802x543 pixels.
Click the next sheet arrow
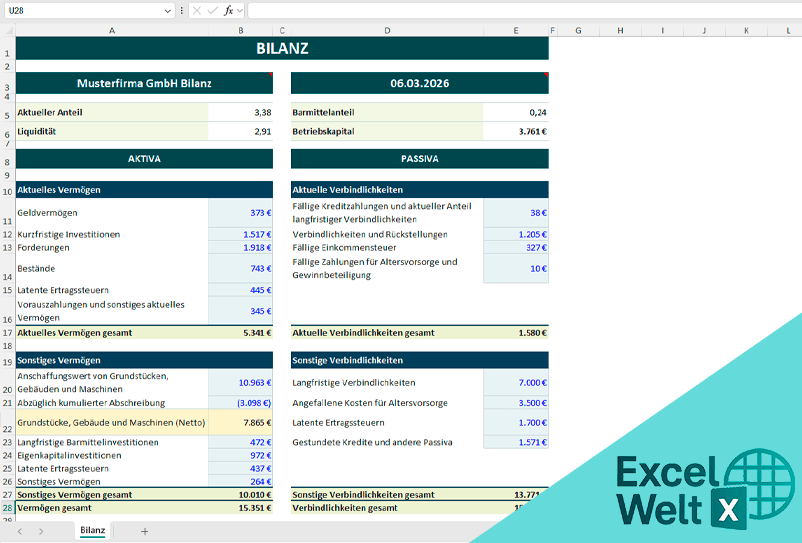click(x=41, y=531)
